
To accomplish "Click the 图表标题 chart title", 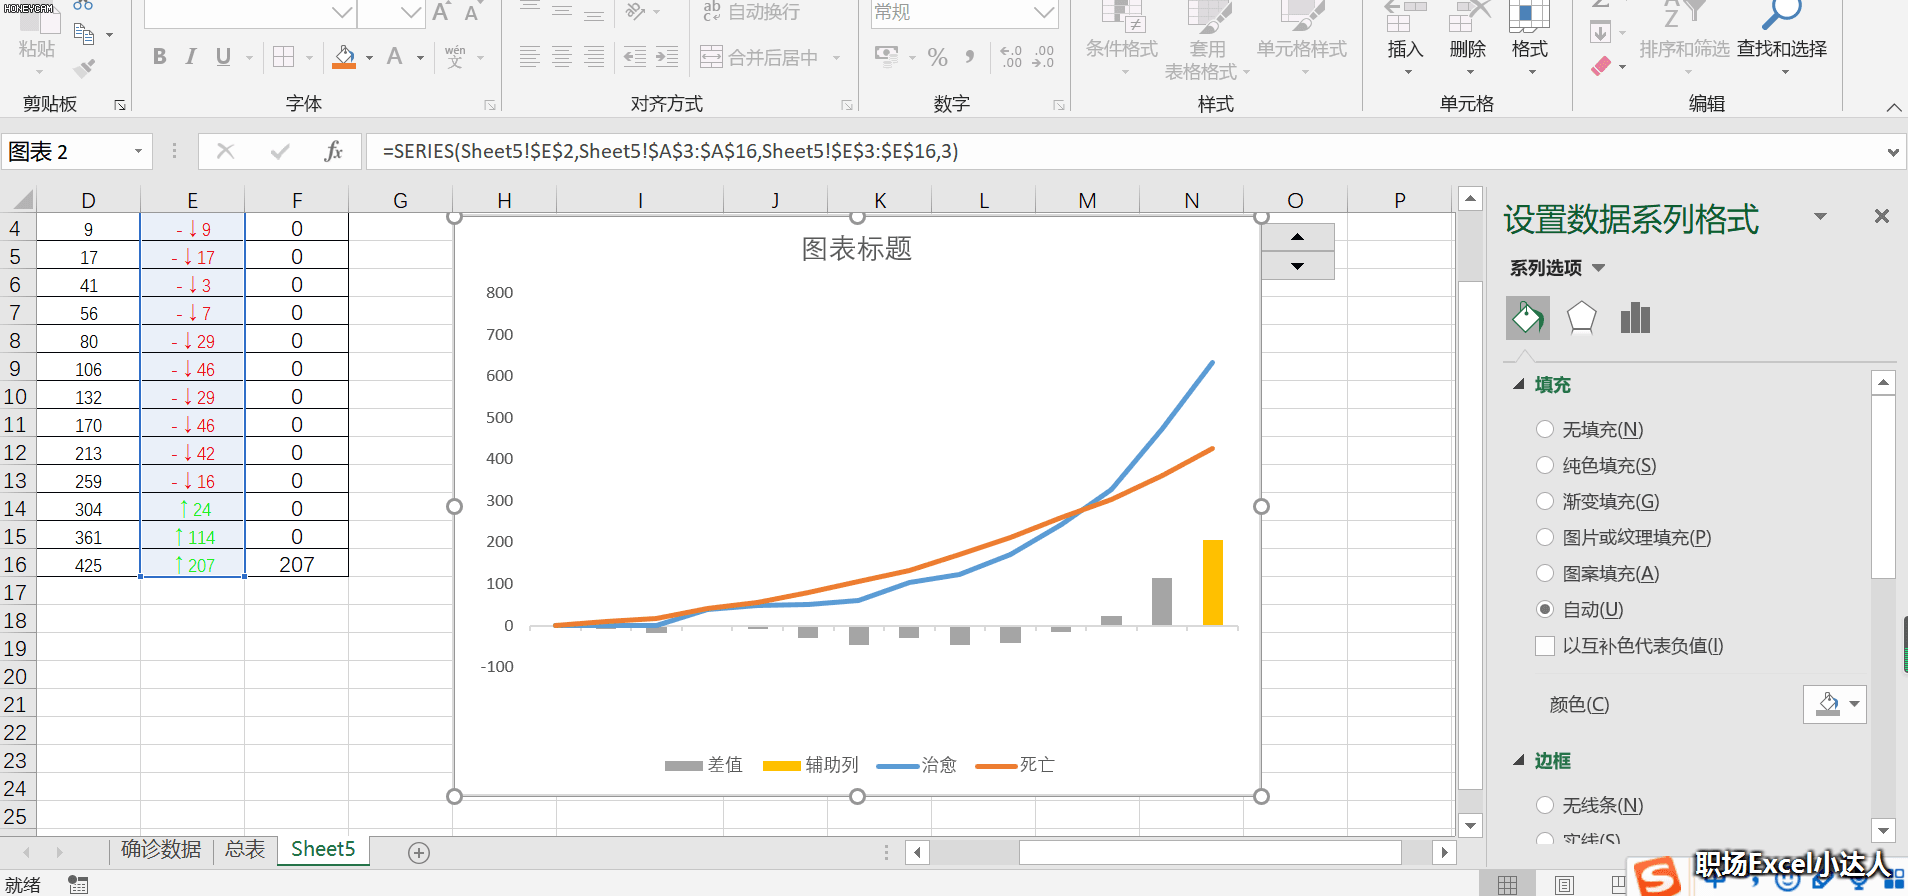I will click(857, 248).
